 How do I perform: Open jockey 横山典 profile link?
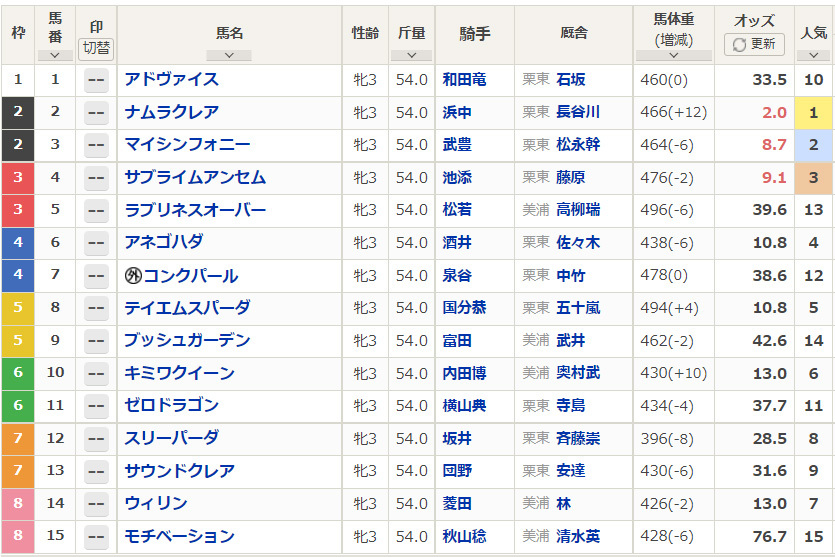[x=464, y=406]
